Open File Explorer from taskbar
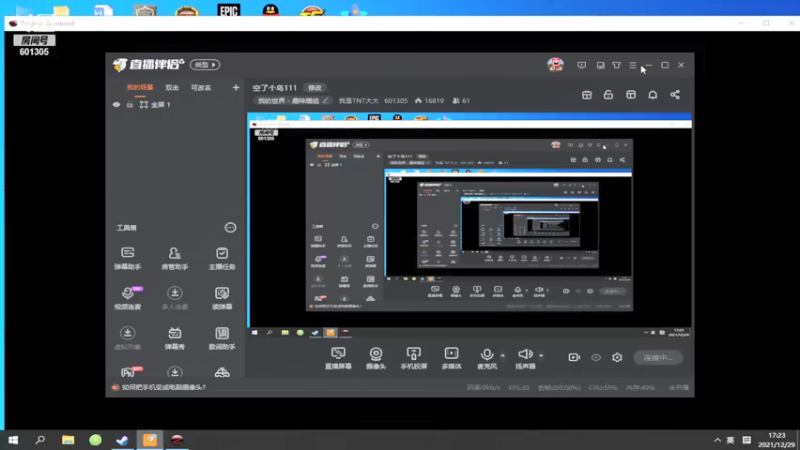The height and width of the screenshot is (450, 800). click(68, 440)
